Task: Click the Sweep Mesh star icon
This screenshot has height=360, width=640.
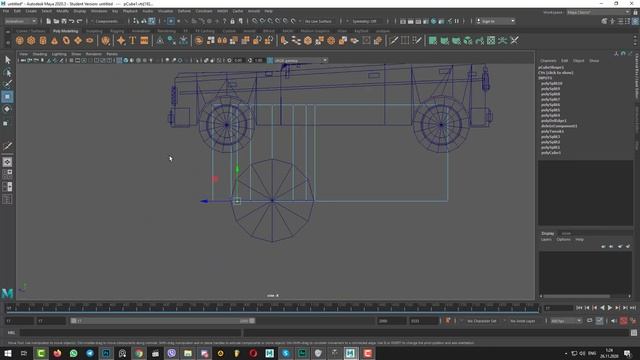Action: click(x=121, y=40)
